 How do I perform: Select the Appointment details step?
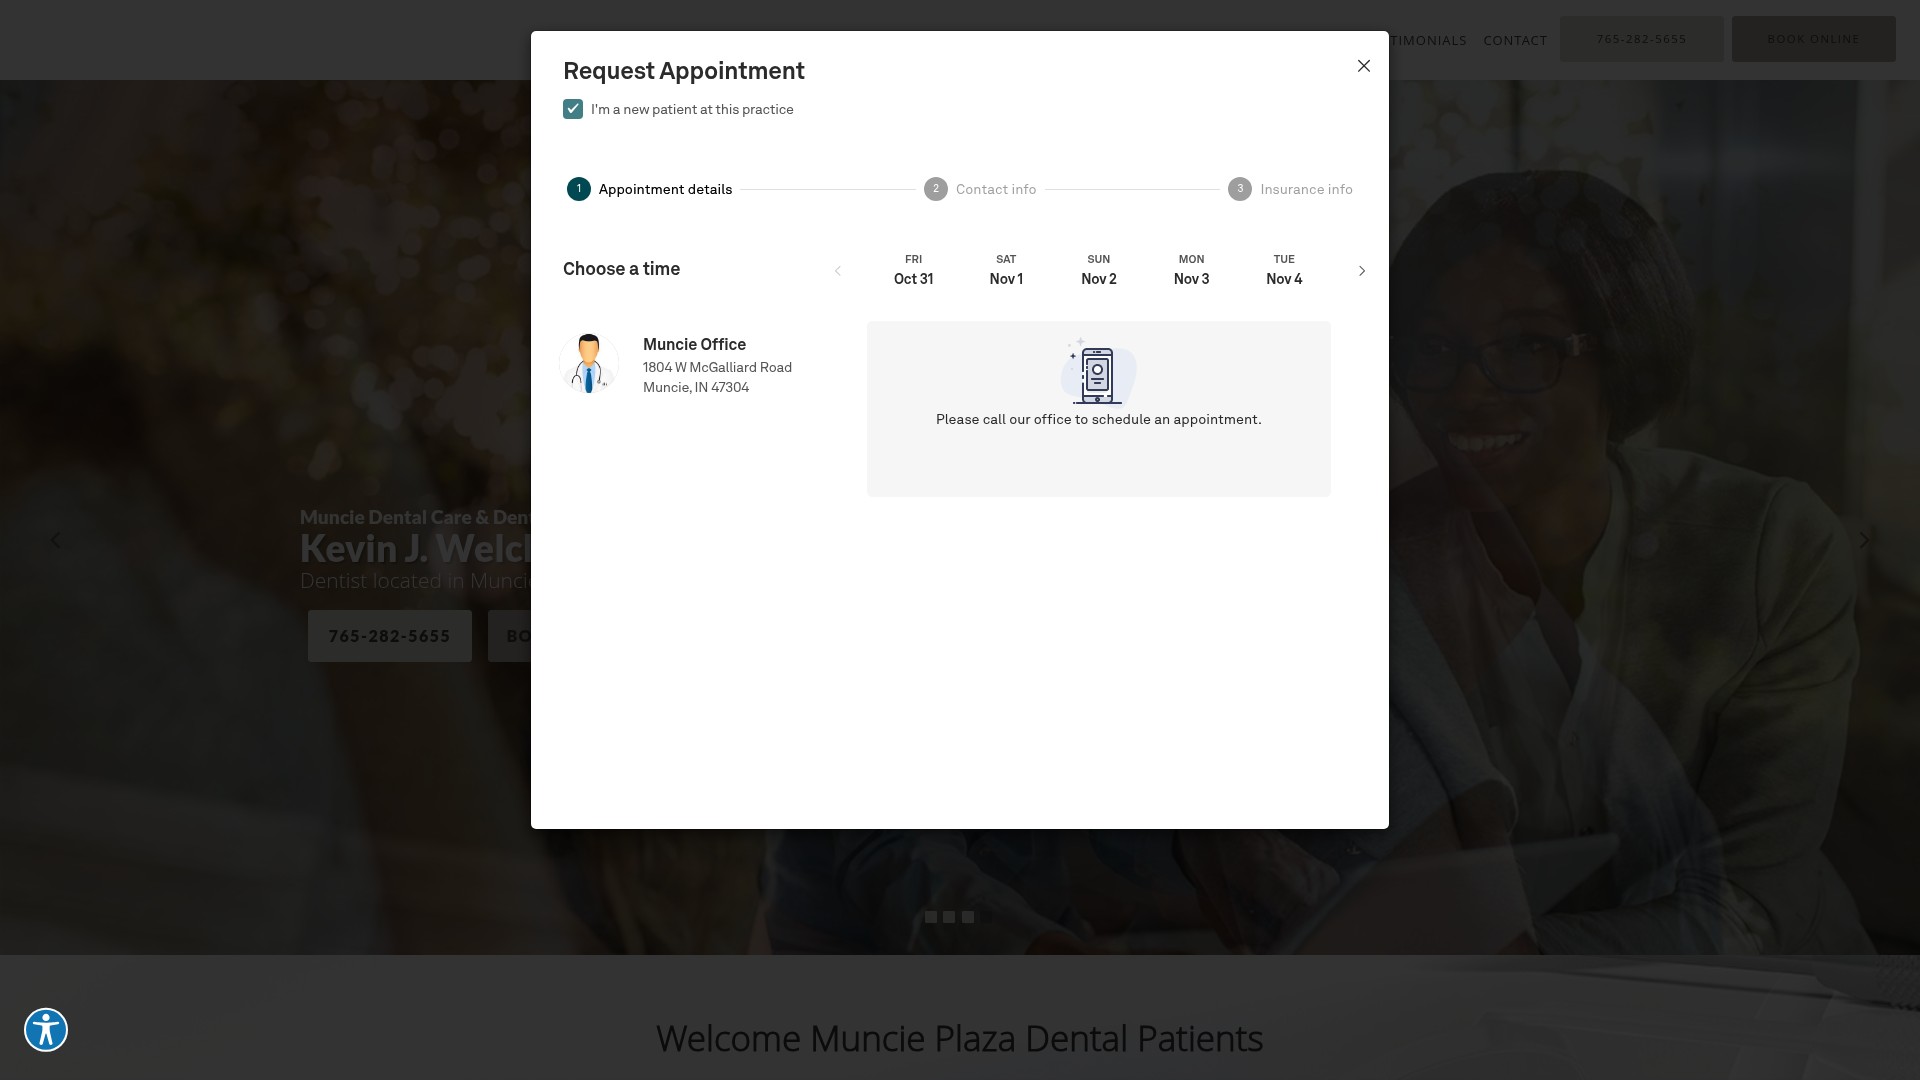point(650,189)
